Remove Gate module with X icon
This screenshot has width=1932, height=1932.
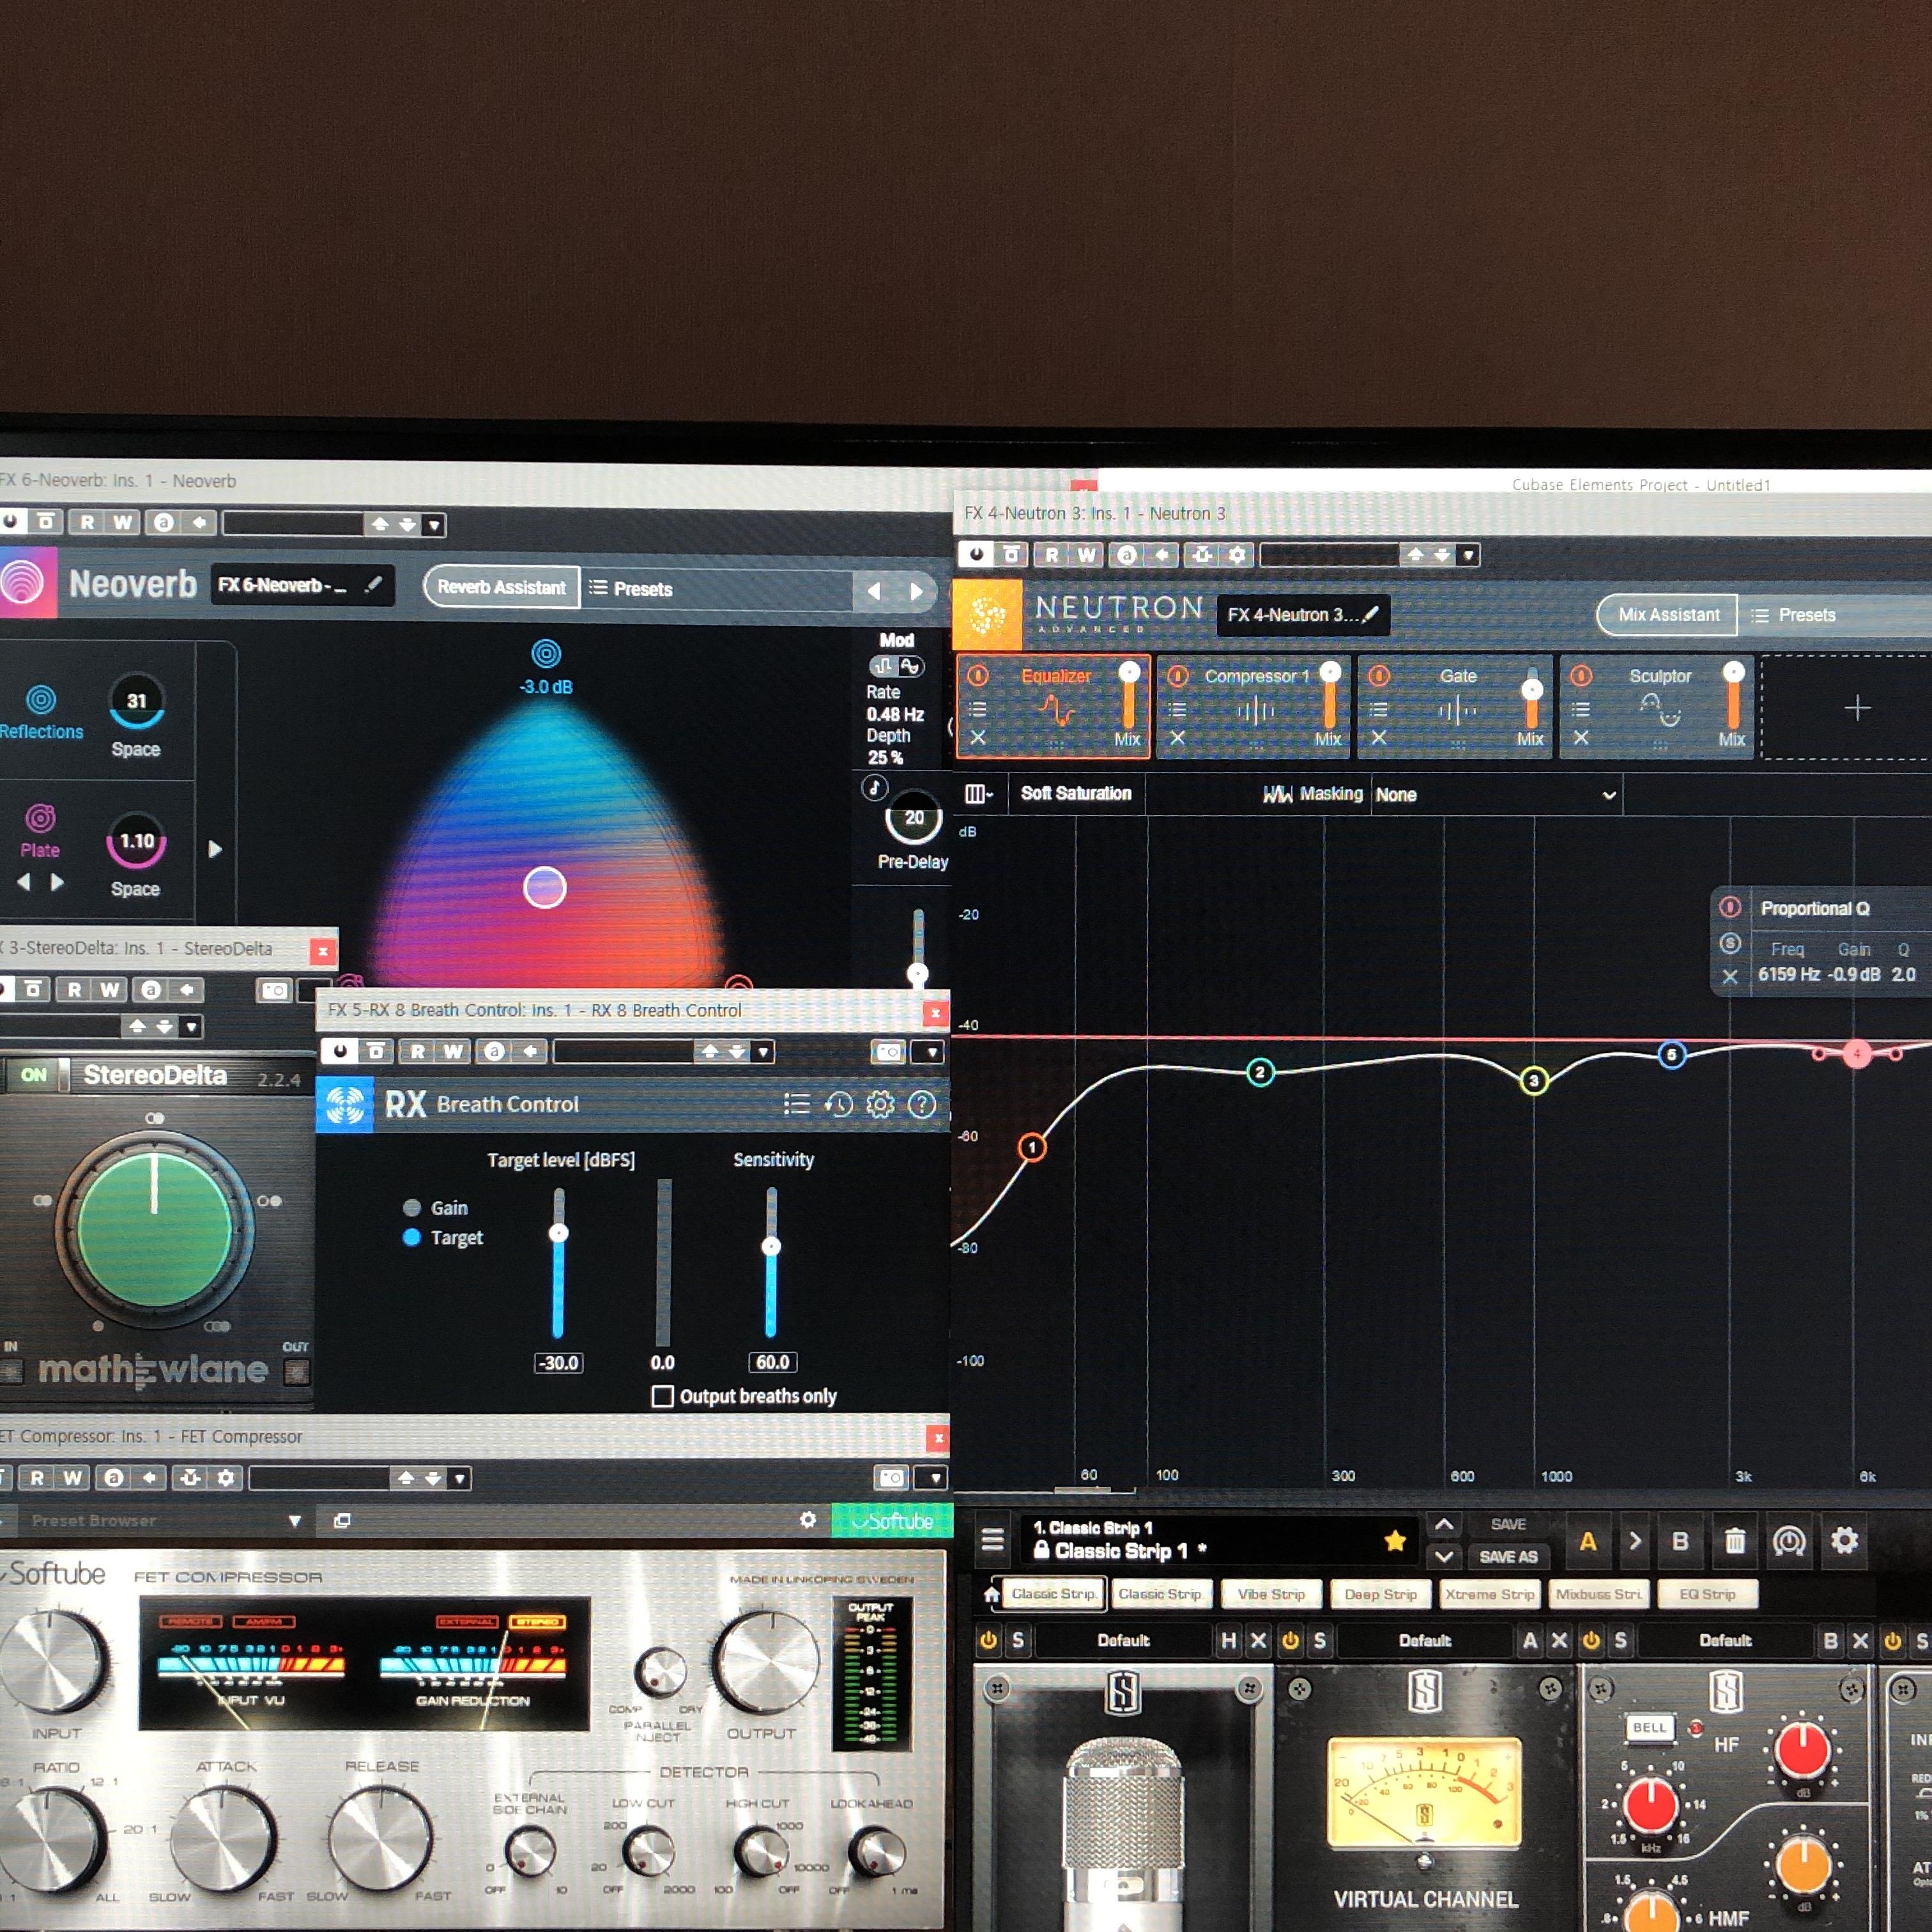pos(1379,737)
